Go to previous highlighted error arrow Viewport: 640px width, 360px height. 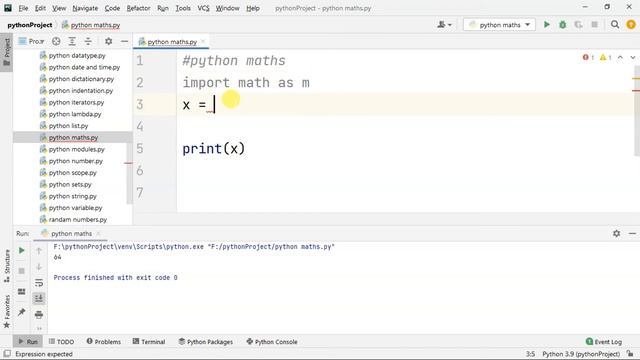point(620,58)
